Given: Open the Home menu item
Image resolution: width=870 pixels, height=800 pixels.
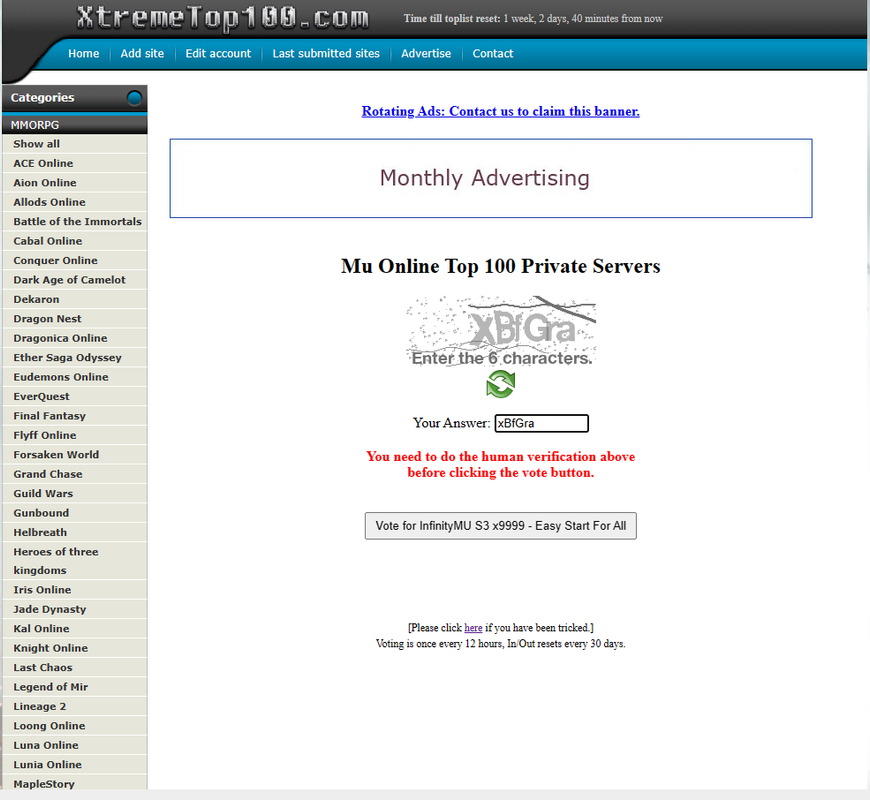Looking at the screenshot, I should click(84, 54).
